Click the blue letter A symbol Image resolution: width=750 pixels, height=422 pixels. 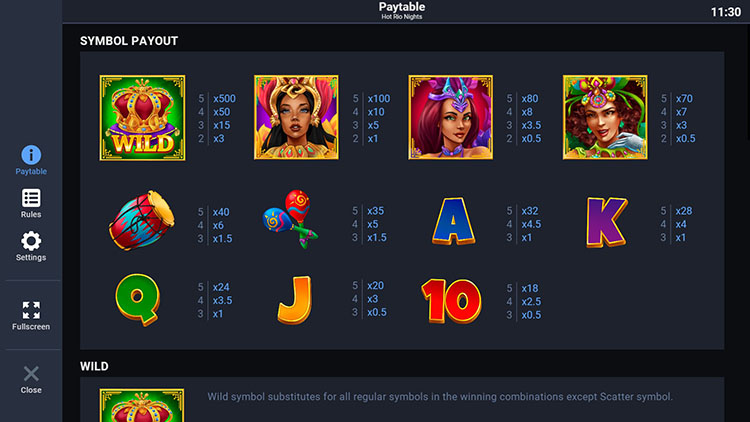point(452,221)
